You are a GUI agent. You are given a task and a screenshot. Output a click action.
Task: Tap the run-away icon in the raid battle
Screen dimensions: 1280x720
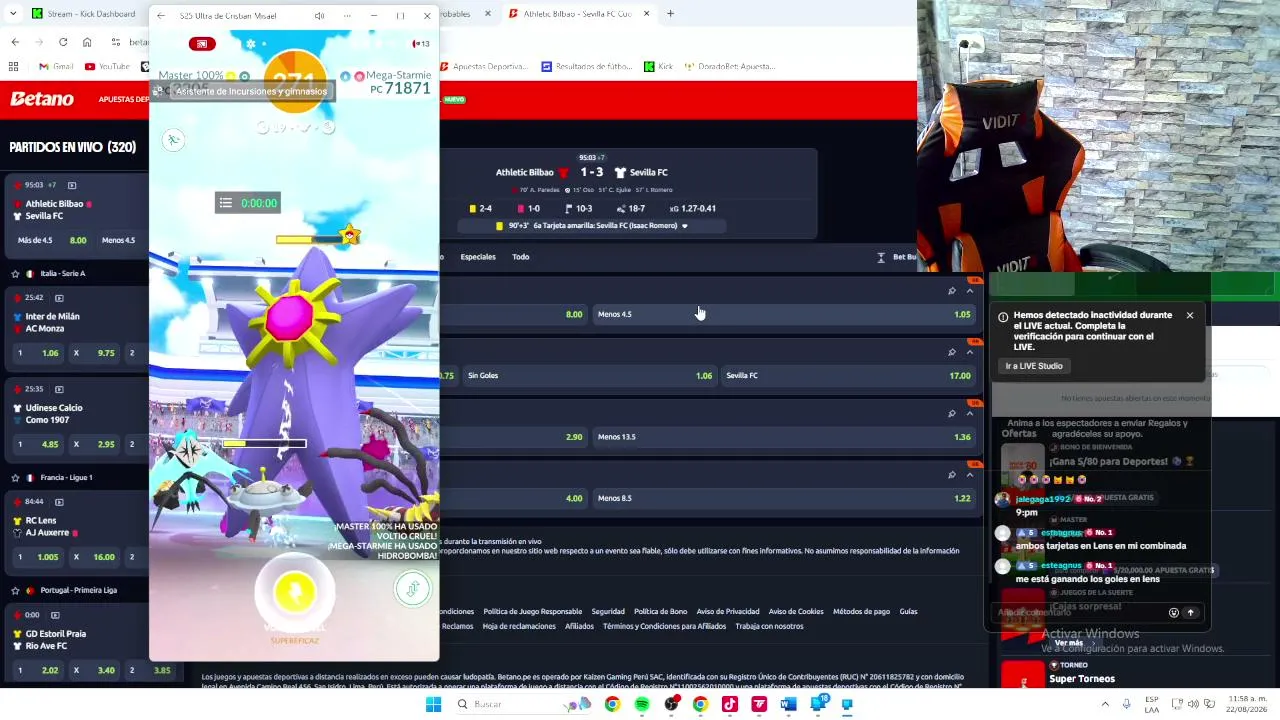(174, 140)
